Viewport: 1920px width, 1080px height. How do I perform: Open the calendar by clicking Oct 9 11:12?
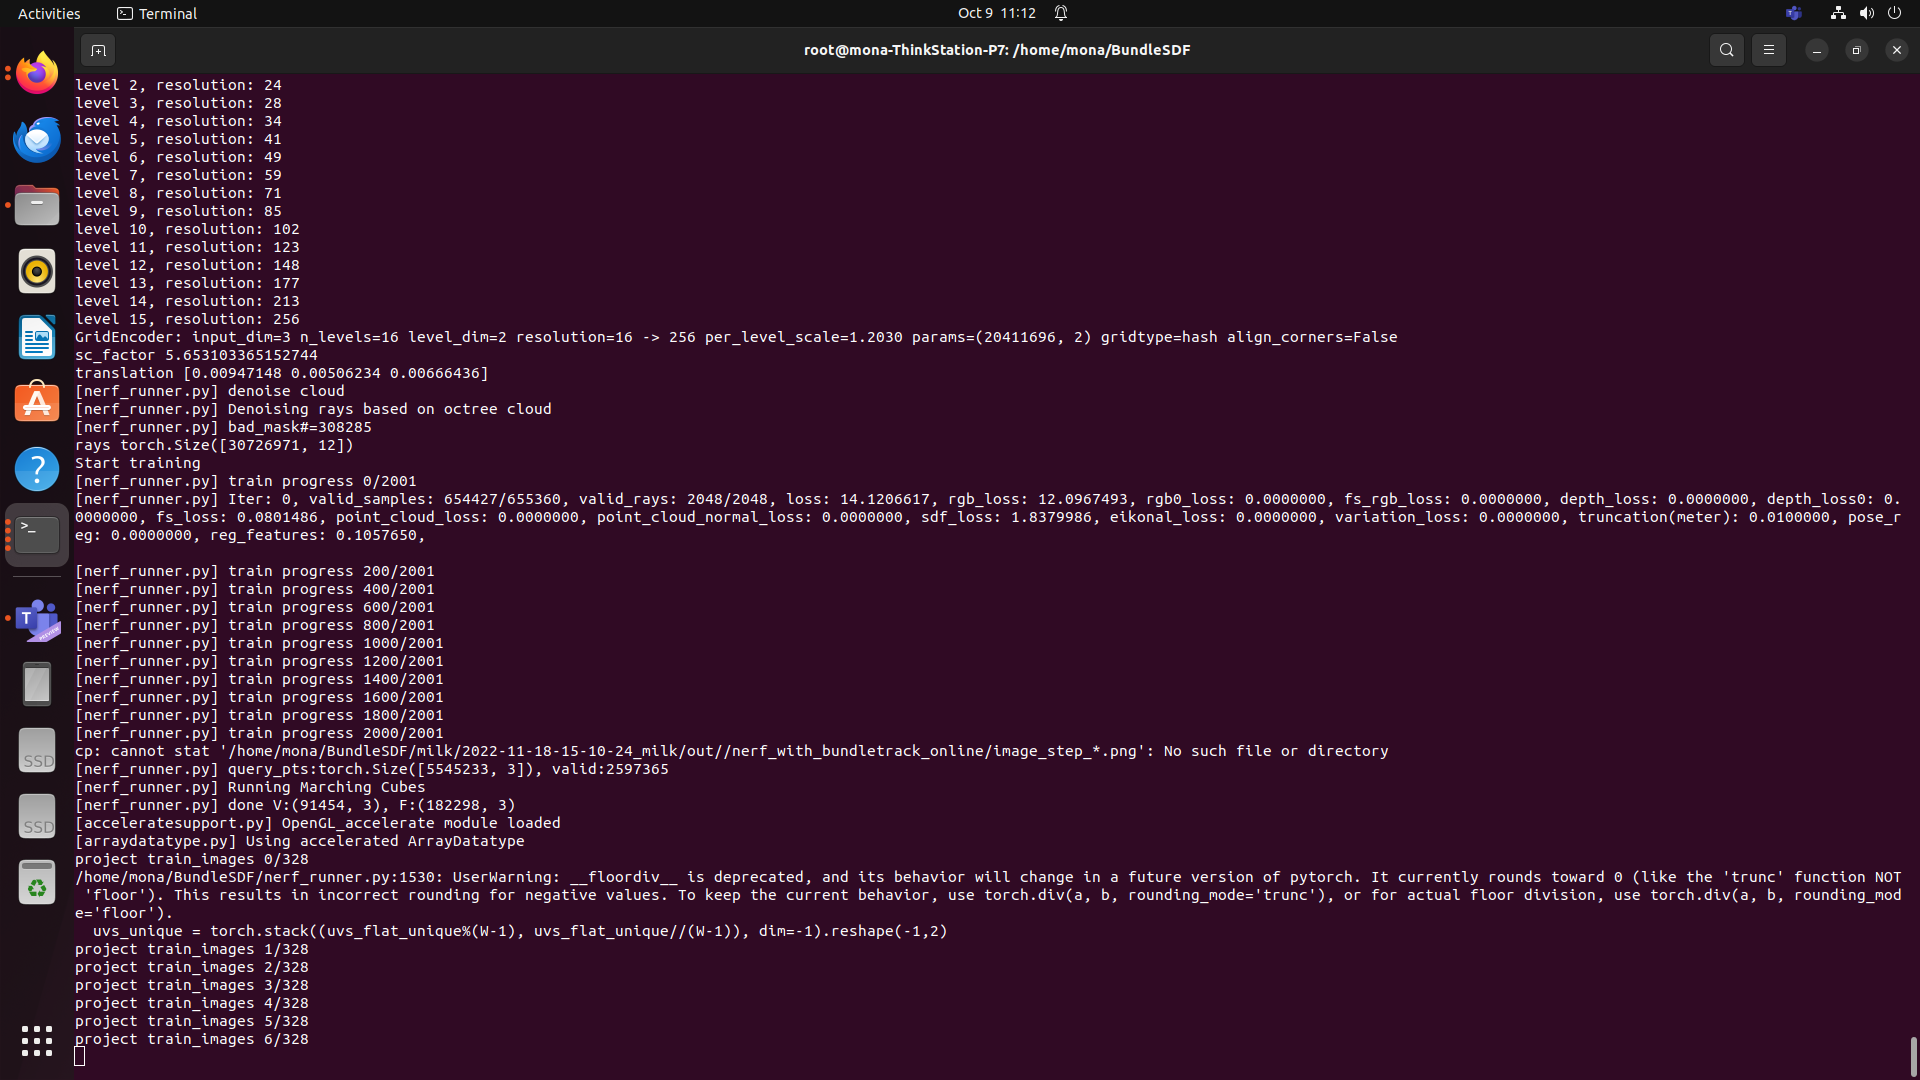pyautogui.click(x=996, y=13)
